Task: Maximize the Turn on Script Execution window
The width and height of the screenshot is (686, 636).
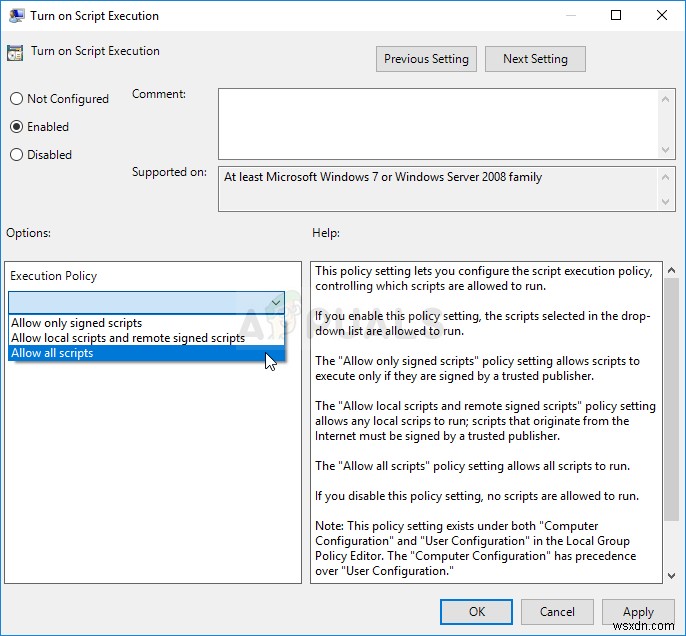Action: pos(616,15)
